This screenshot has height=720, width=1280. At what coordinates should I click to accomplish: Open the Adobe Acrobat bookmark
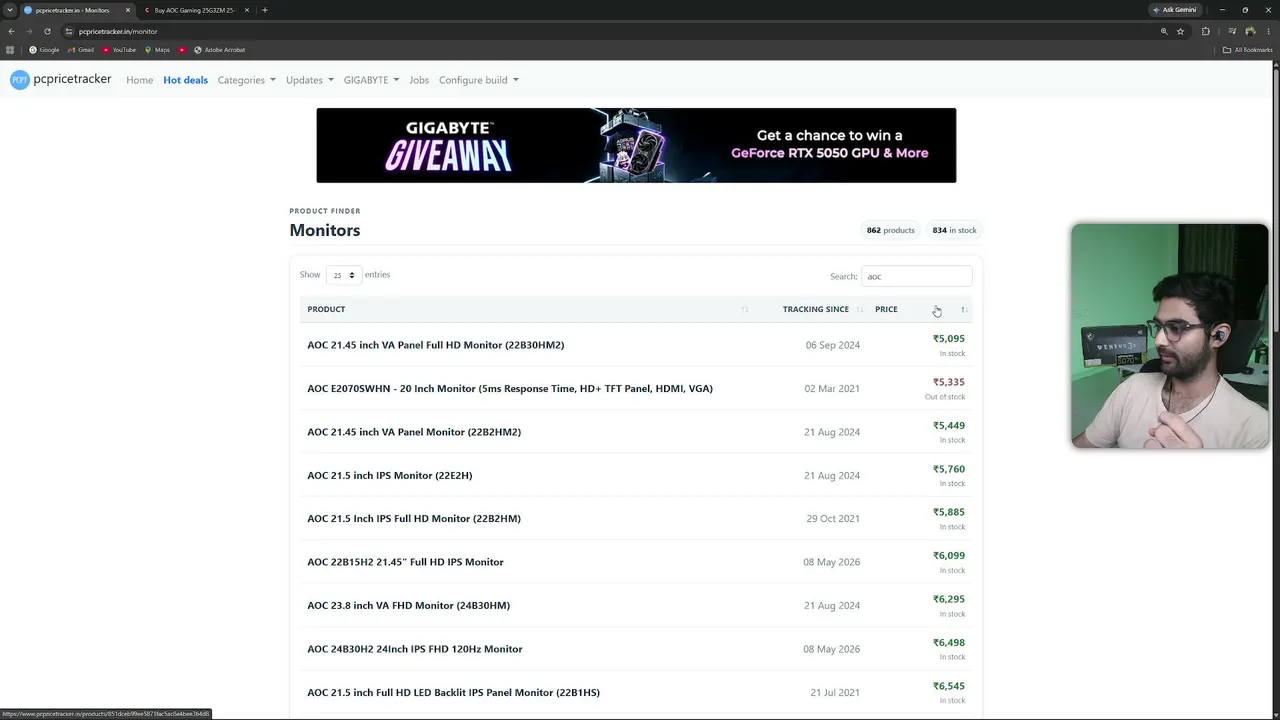(x=219, y=50)
